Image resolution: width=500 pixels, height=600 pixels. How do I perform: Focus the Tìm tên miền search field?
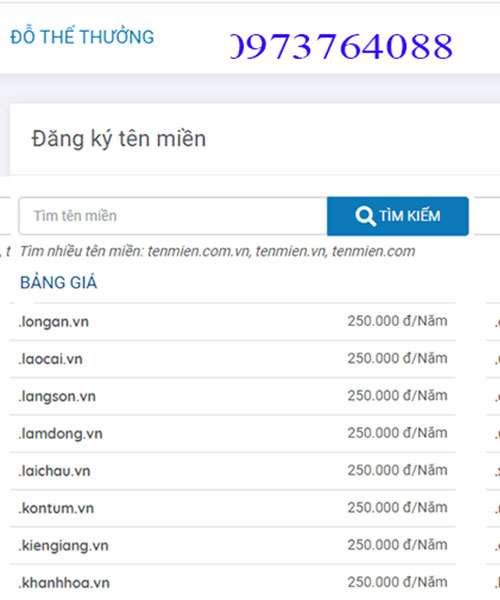pos(173,216)
